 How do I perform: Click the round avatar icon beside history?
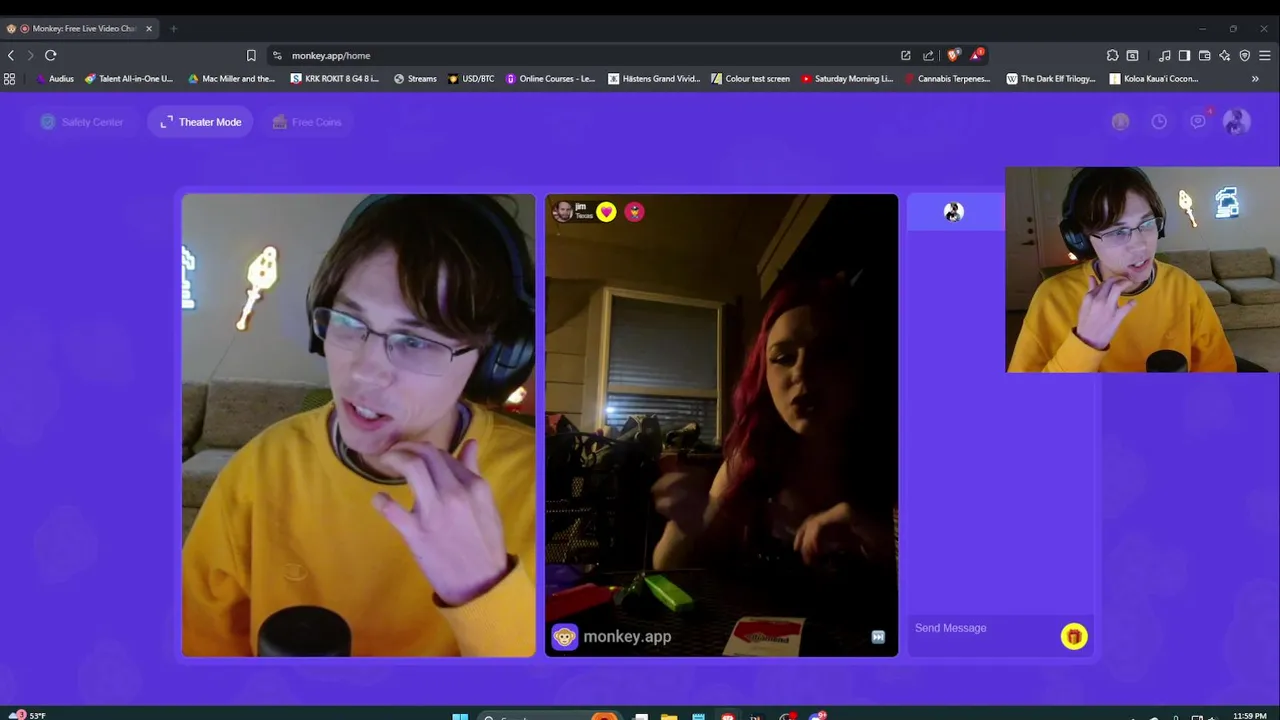1120,122
